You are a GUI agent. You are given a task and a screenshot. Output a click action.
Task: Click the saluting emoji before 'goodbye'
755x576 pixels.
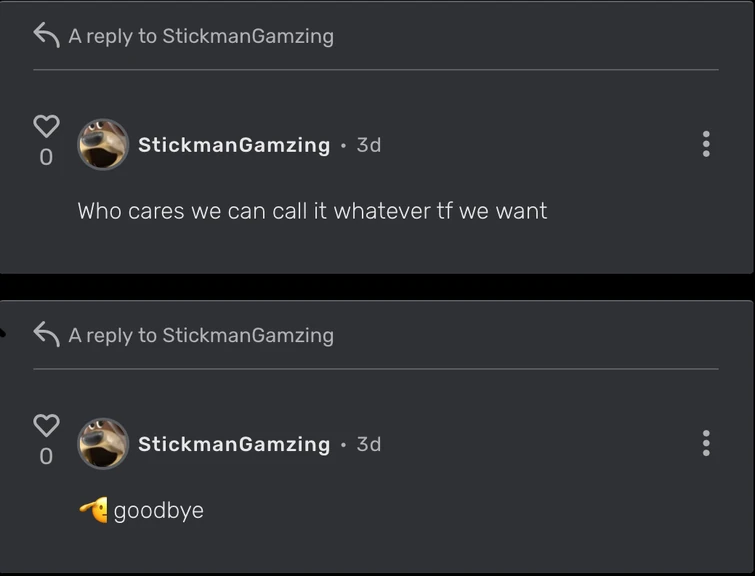click(94, 510)
